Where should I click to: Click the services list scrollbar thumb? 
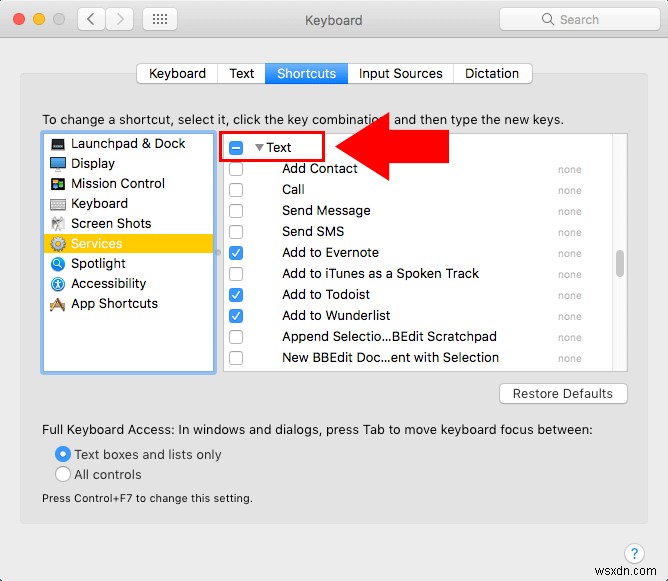tap(620, 263)
